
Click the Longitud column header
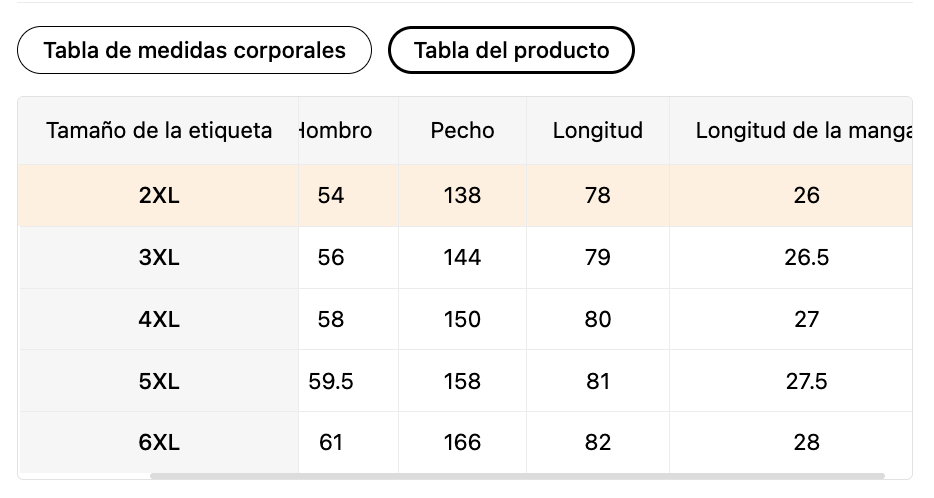click(x=597, y=130)
